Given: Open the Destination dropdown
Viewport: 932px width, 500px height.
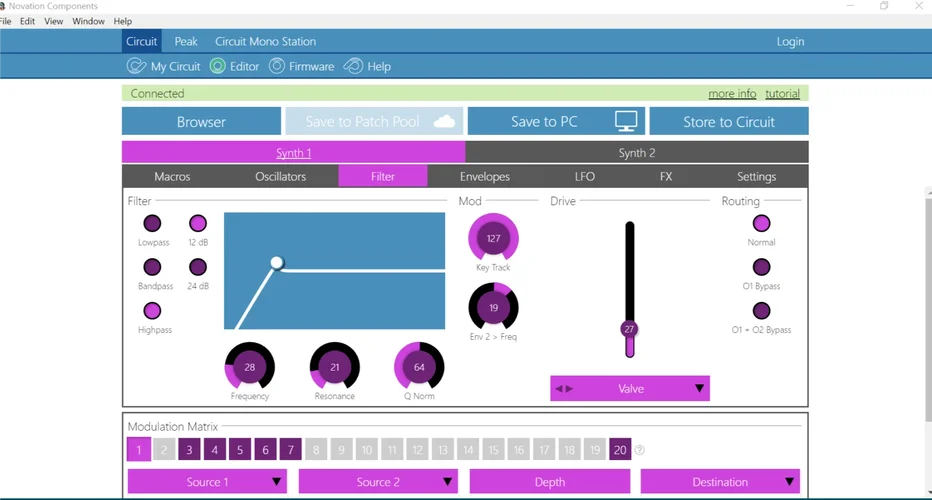Looking at the screenshot, I should (720, 482).
